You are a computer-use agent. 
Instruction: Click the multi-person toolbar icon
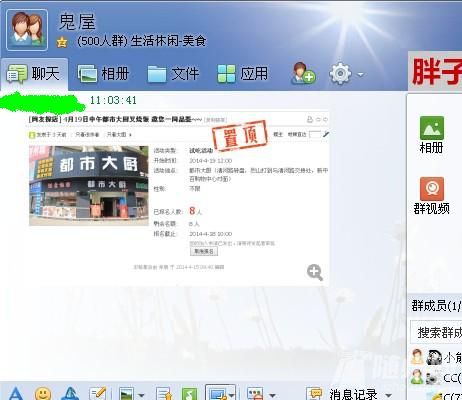tap(255, 394)
